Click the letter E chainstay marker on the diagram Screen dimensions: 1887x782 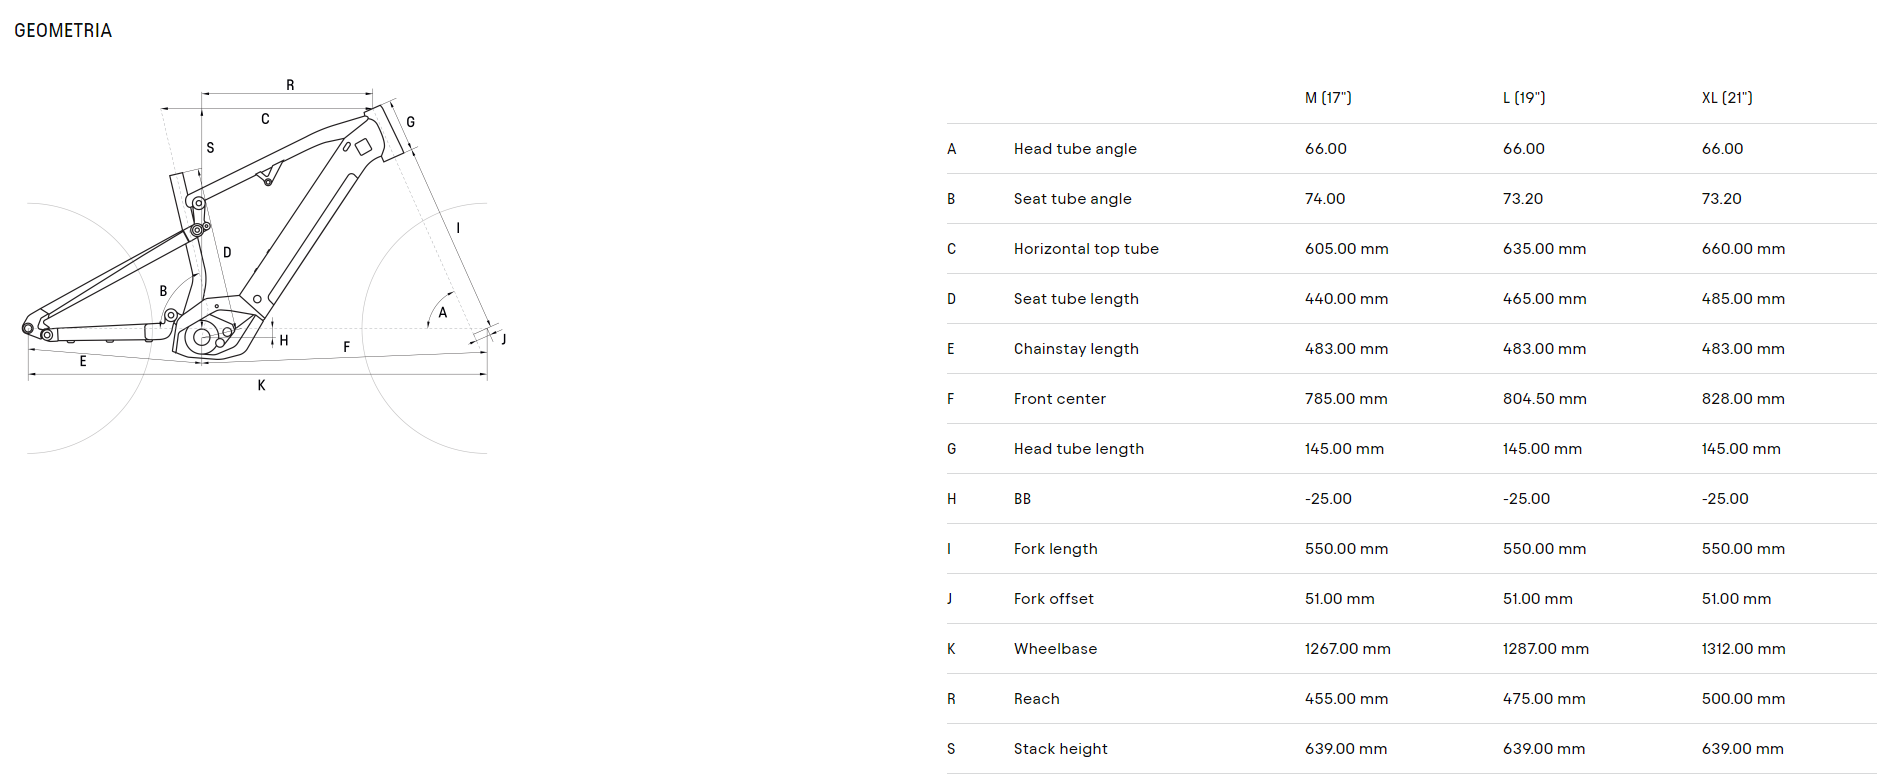(83, 361)
